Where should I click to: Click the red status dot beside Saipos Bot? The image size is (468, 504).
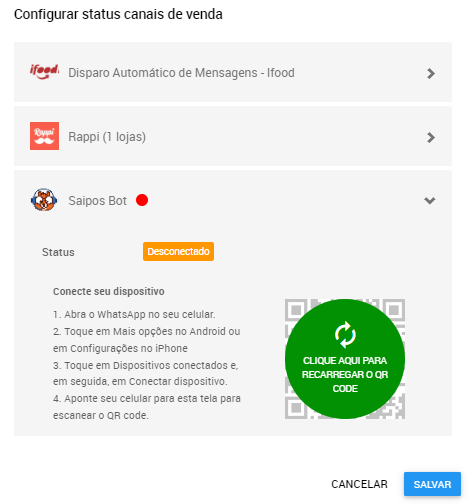point(142,200)
